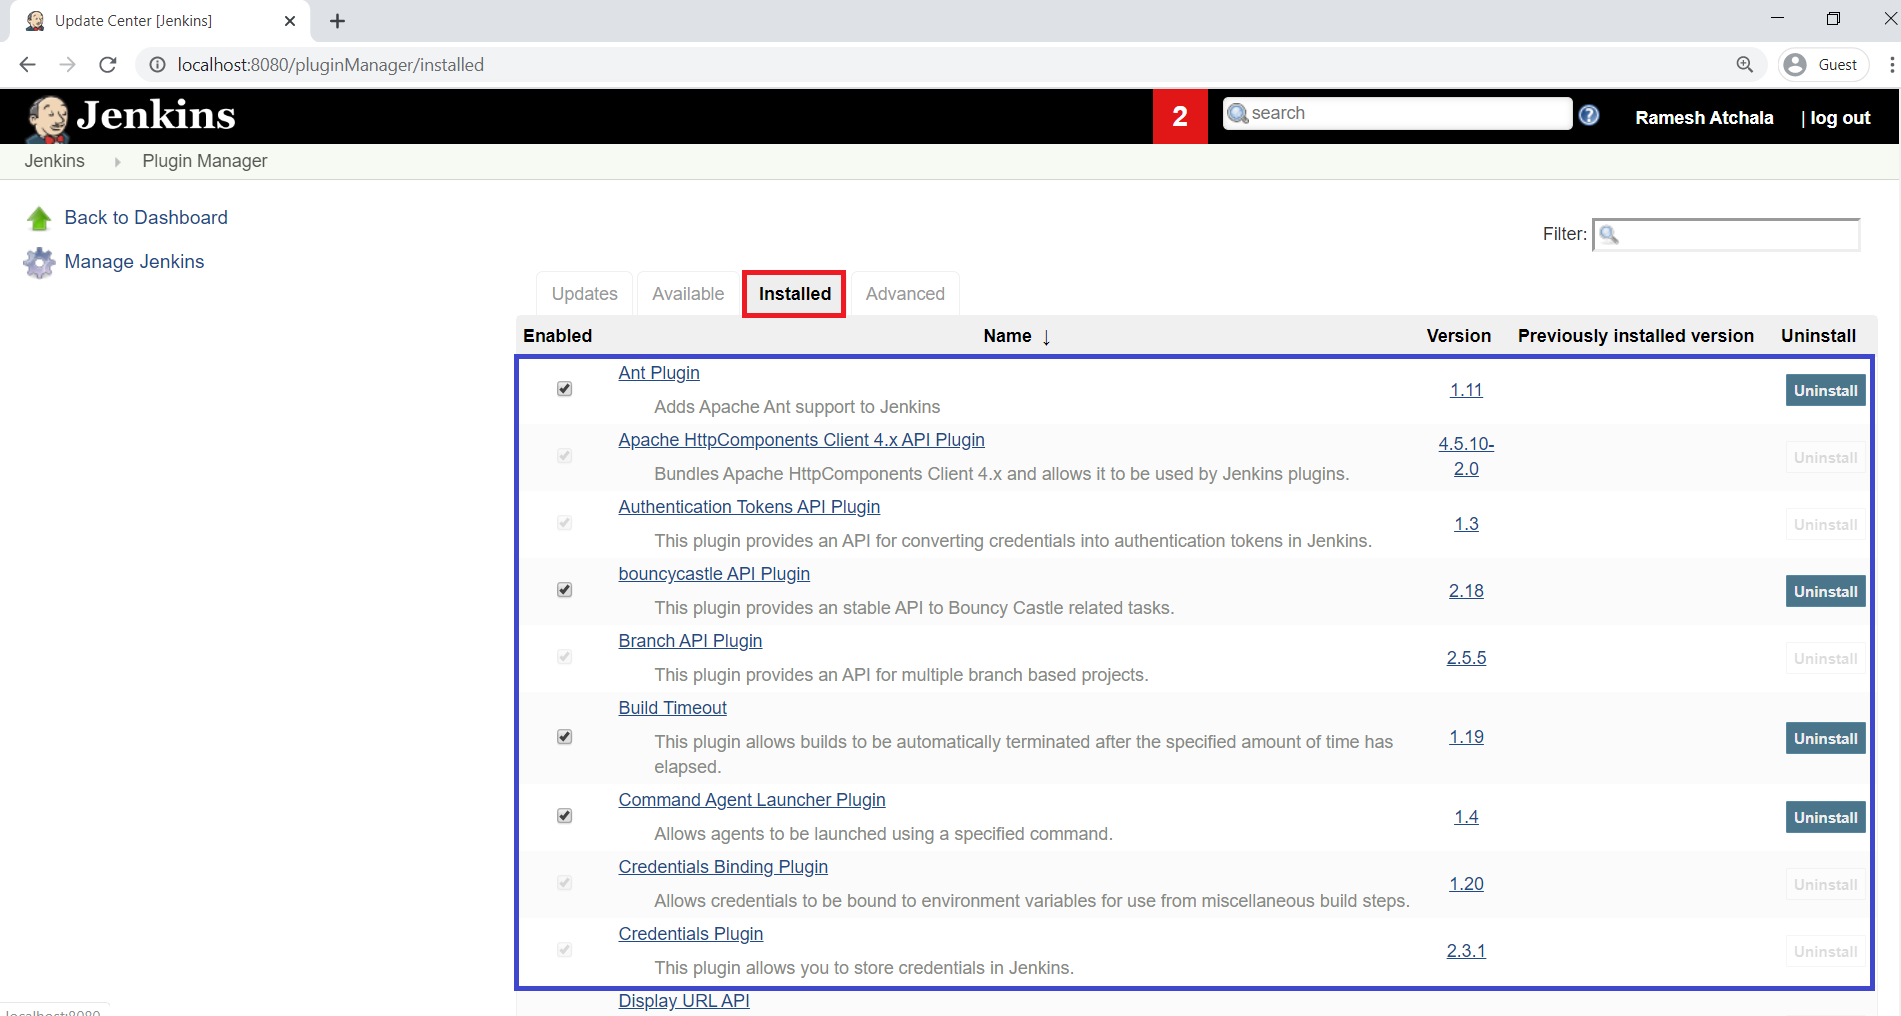Click the Branch API Plugin checkbox
The height and width of the screenshot is (1016, 1901).
coord(565,657)
